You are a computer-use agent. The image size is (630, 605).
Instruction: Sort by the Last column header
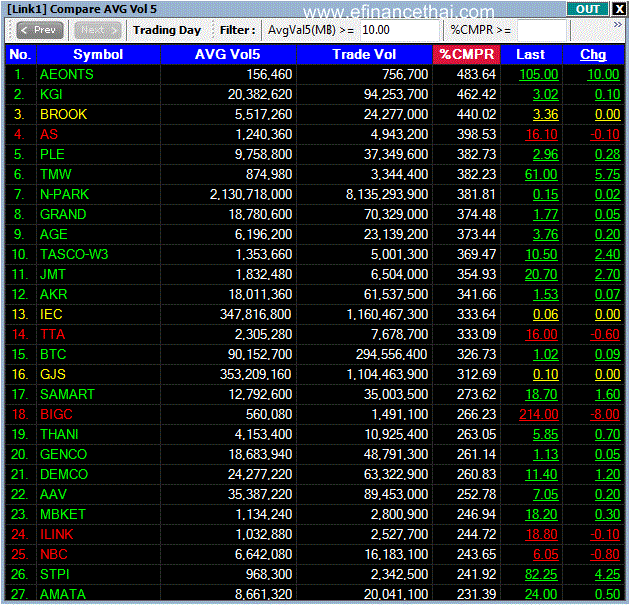coord(531,54)
